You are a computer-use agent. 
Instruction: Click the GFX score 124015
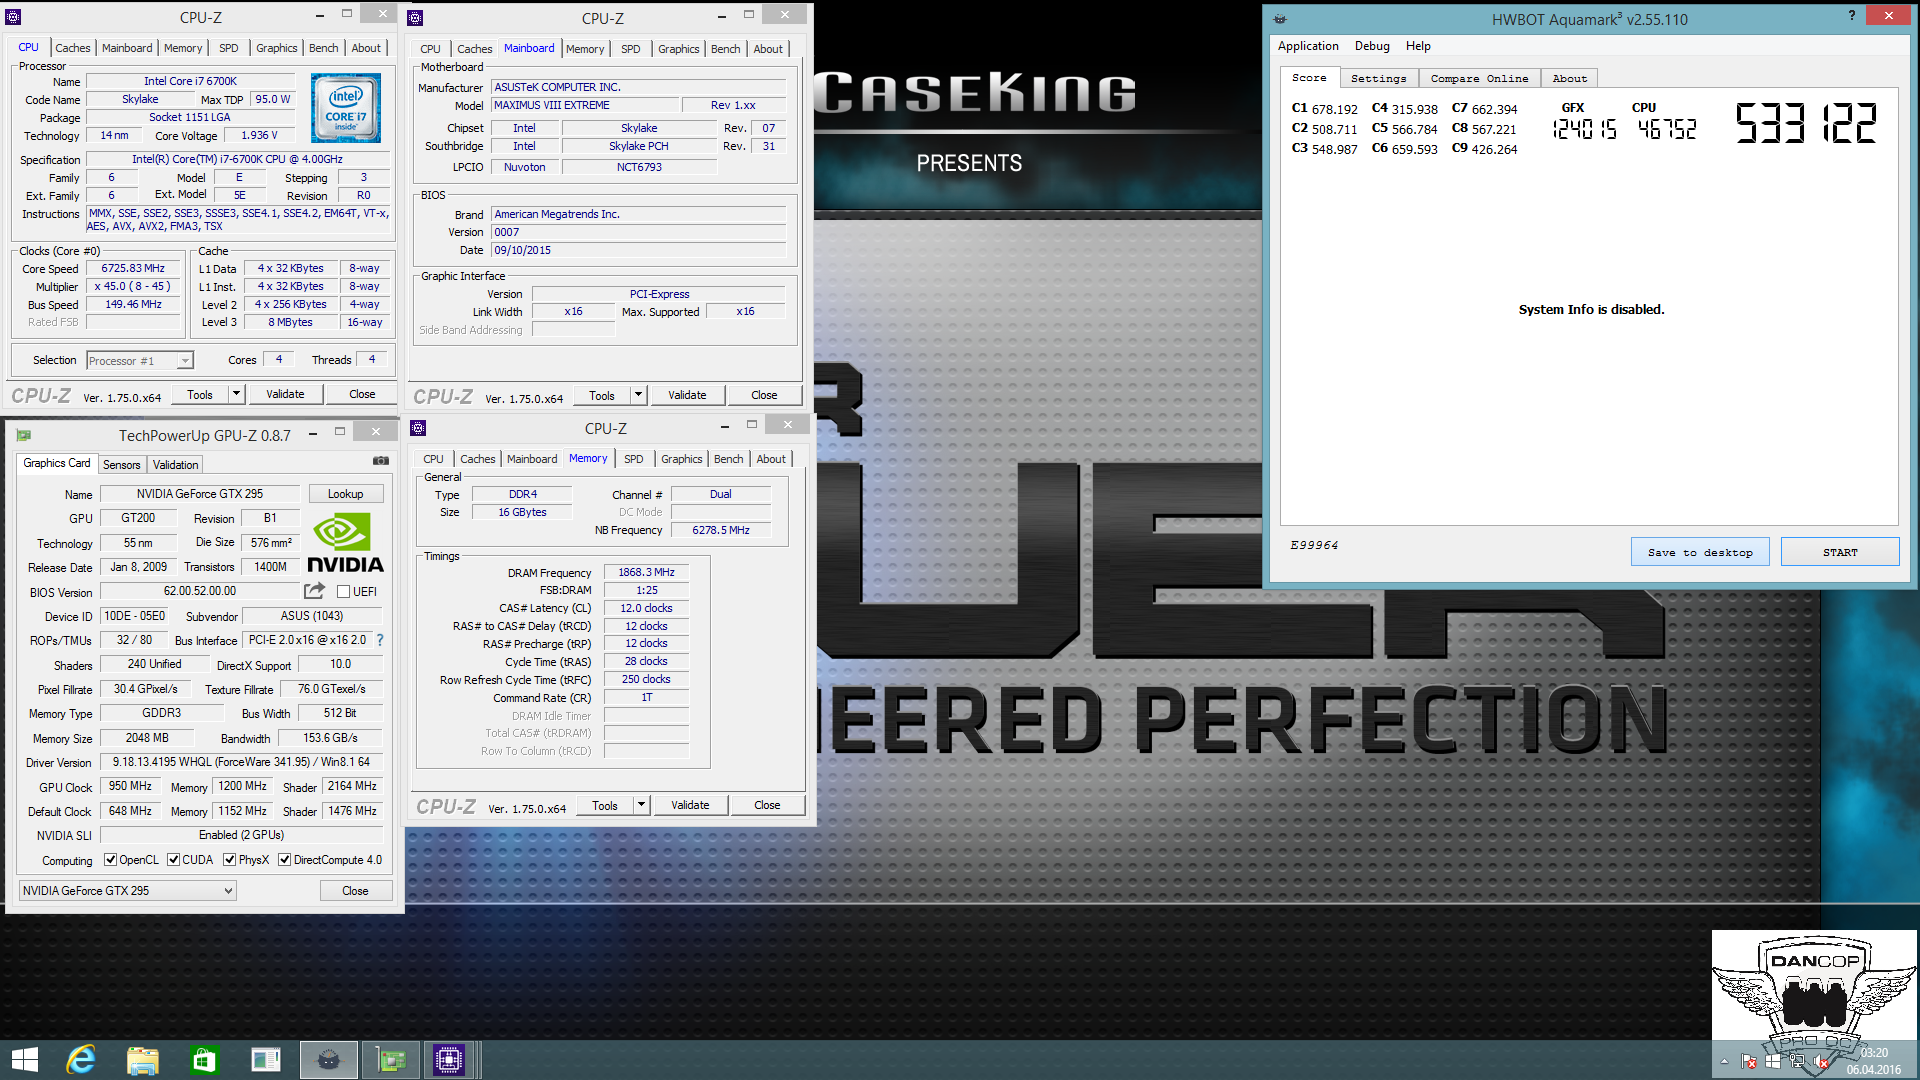[x=1584, y=129]
